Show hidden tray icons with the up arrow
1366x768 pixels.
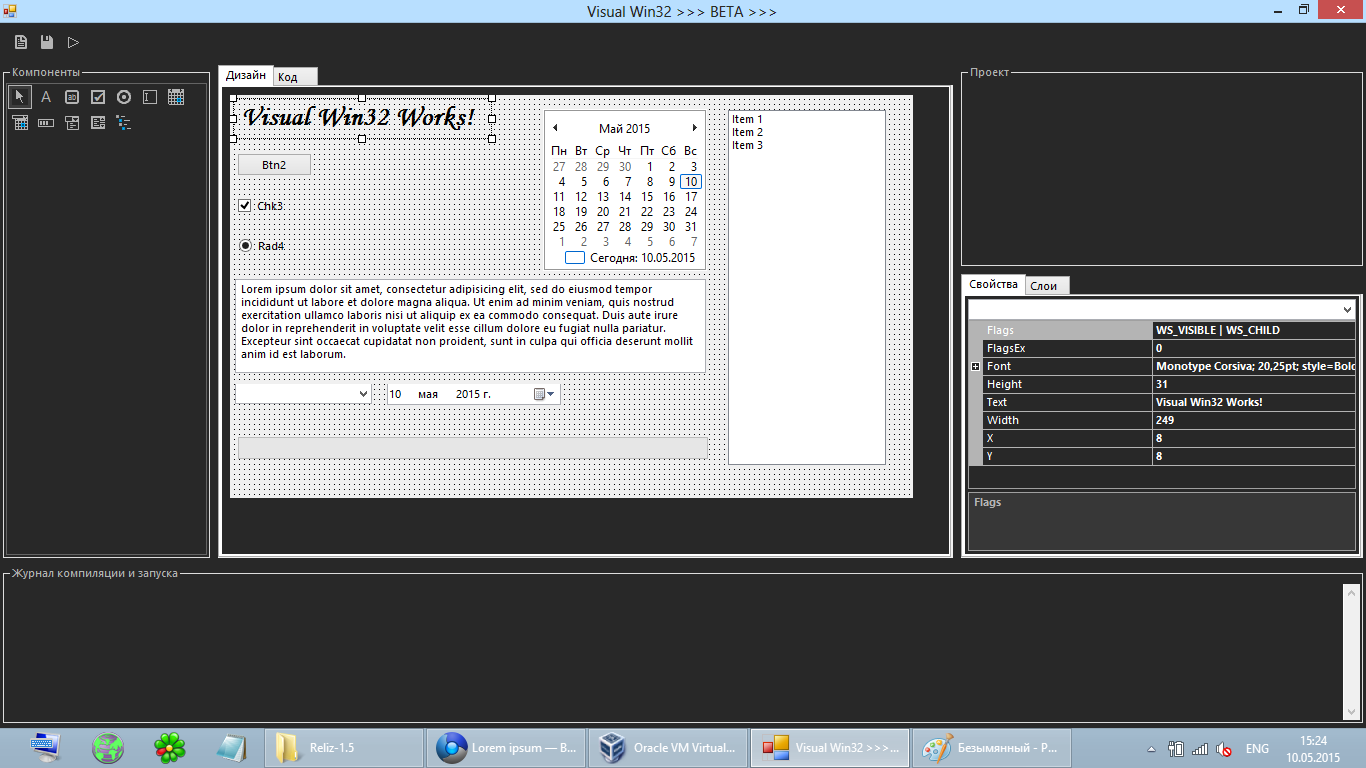1151,749
